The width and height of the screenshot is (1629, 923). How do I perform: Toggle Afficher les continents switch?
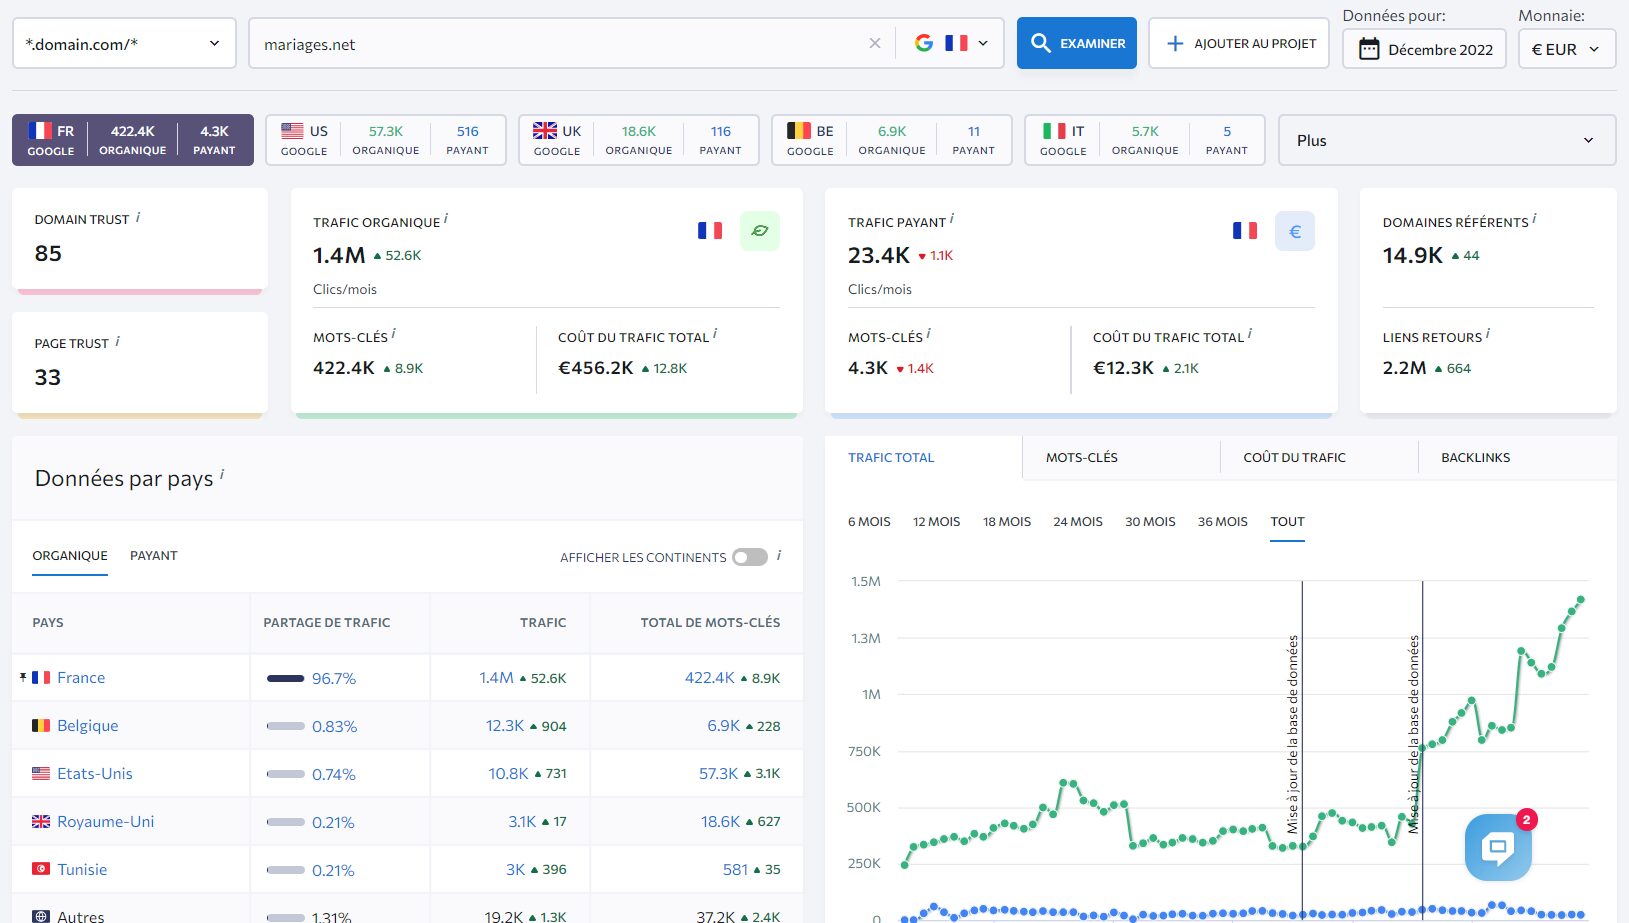(x=750, y=557)
